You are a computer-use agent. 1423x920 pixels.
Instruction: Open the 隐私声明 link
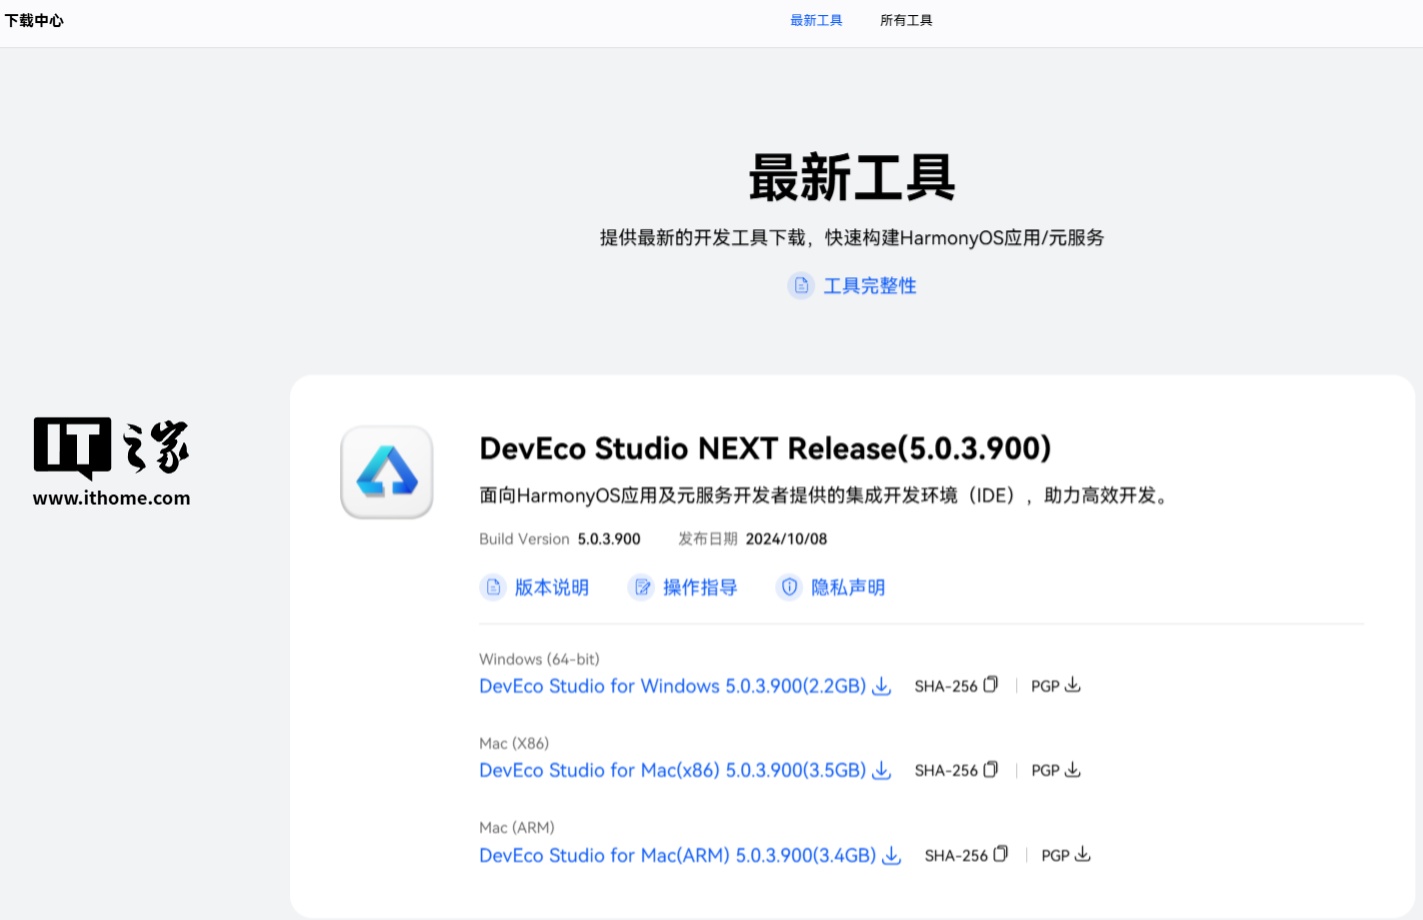tap(848, 587)
